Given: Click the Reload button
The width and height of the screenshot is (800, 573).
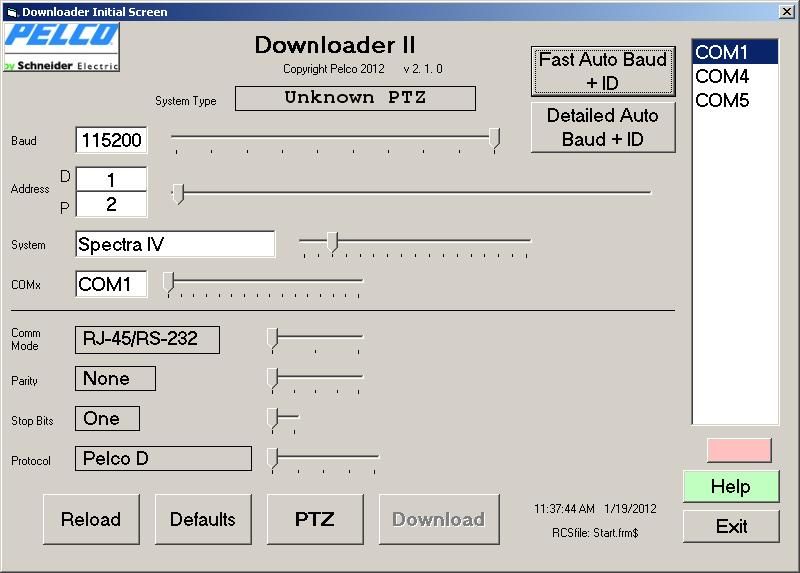Looking at the screenshot, I should point(91,519).
